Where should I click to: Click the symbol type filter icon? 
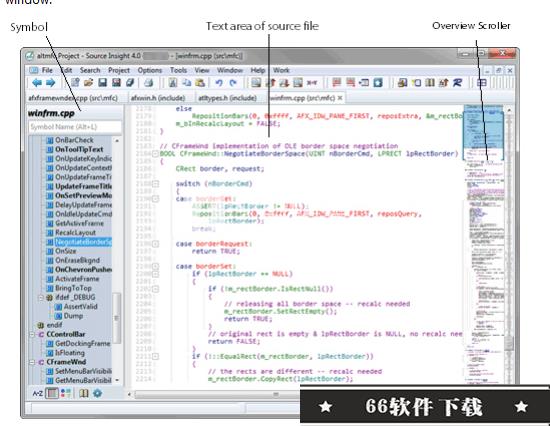point(66,393)
